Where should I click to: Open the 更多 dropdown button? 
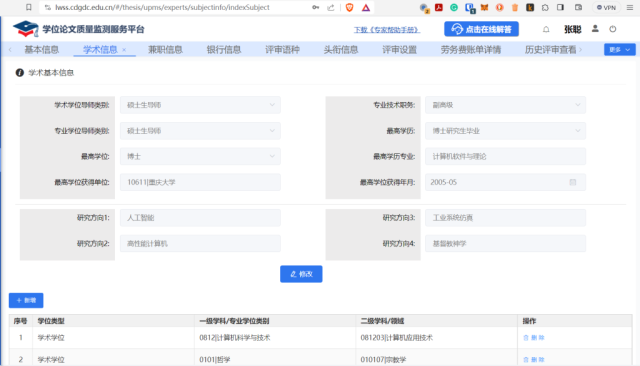[620, 49]
